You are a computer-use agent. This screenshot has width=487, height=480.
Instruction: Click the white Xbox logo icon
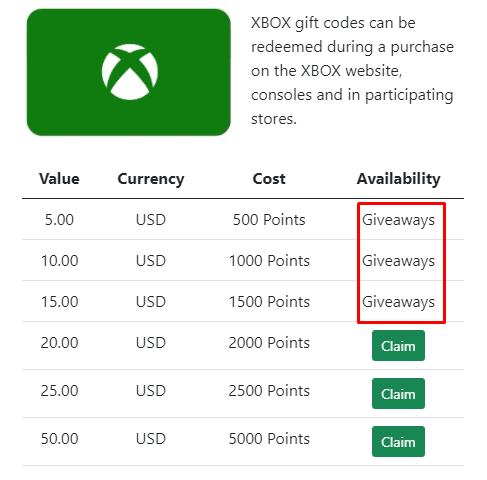coord(130,72)
